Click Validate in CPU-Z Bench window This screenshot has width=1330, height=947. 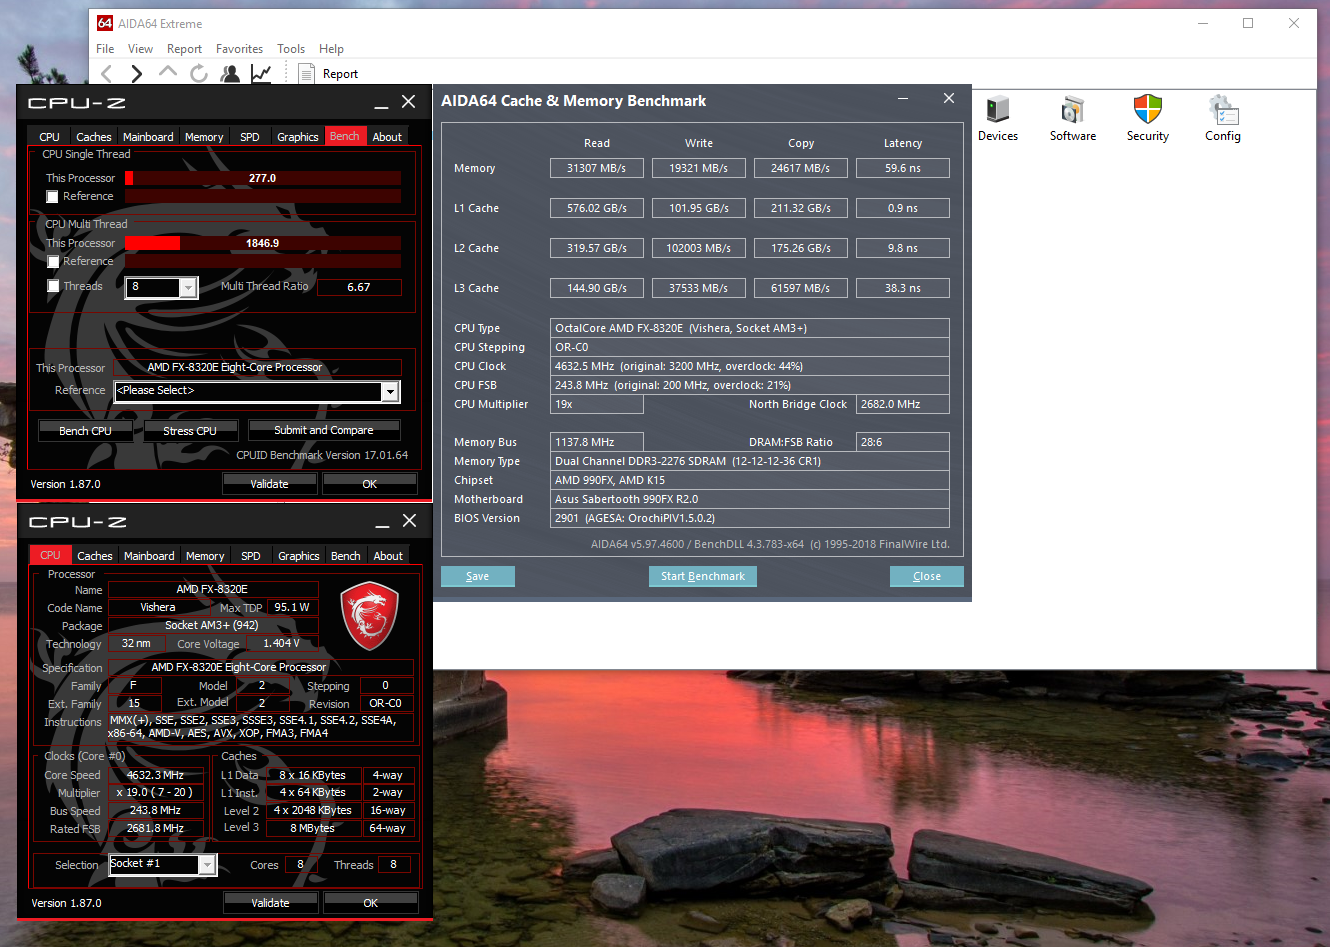tap(269, 484)
